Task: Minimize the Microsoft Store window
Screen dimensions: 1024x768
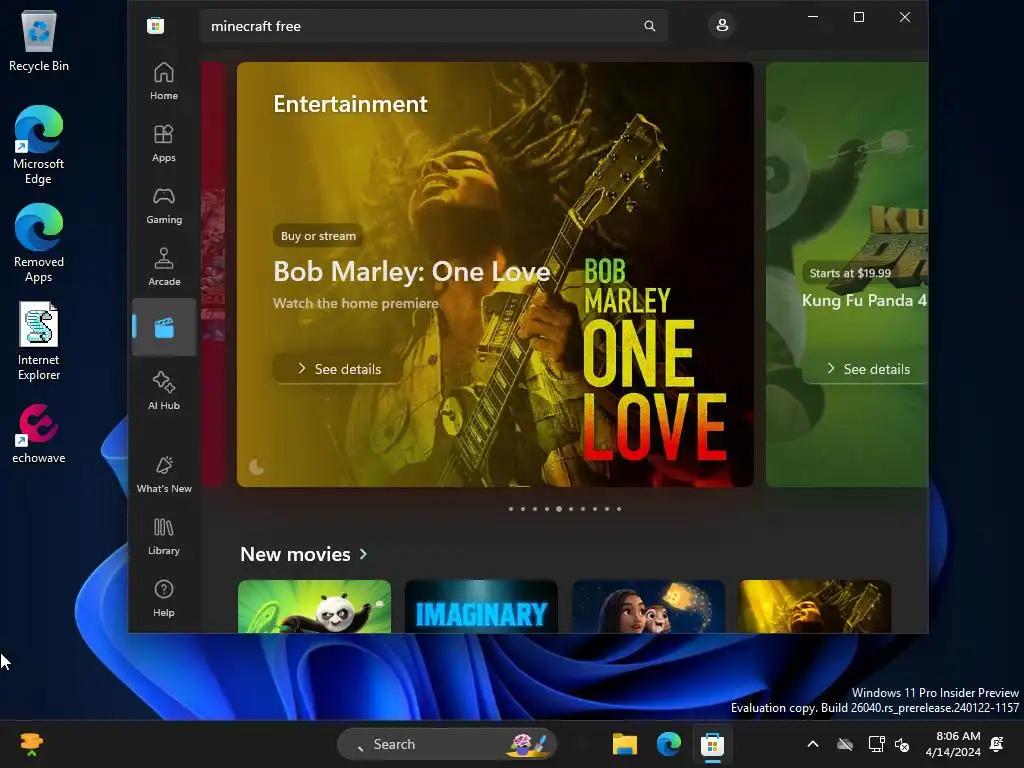Action: [813, 17]
